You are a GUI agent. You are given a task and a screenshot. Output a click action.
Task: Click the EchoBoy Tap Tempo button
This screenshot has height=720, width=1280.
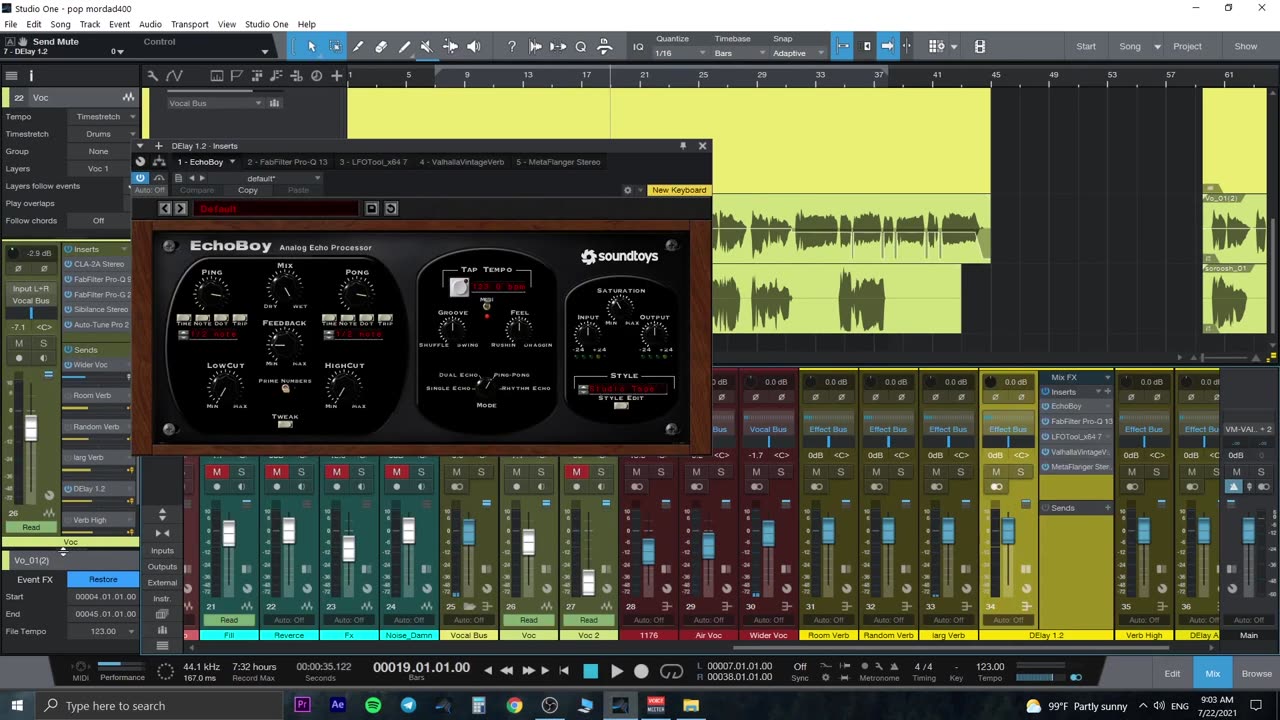(459, 287)
